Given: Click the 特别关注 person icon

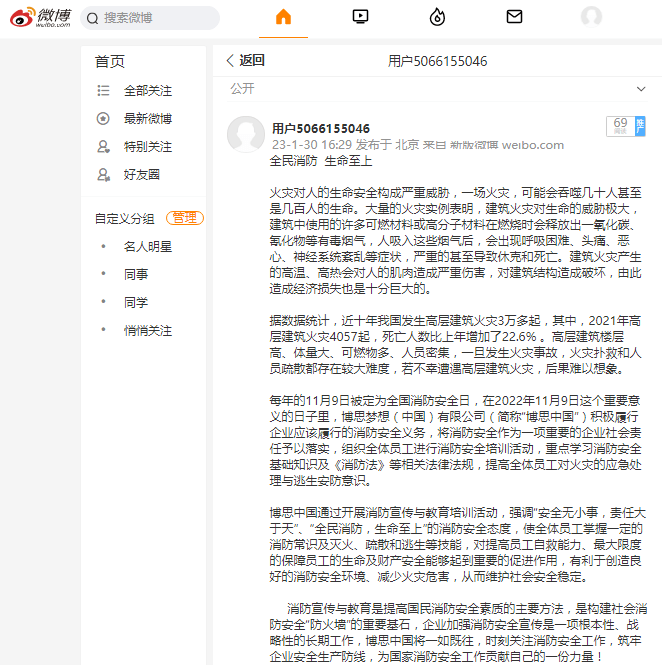Looking at the screenshot, I should click(x=103, y=147).
